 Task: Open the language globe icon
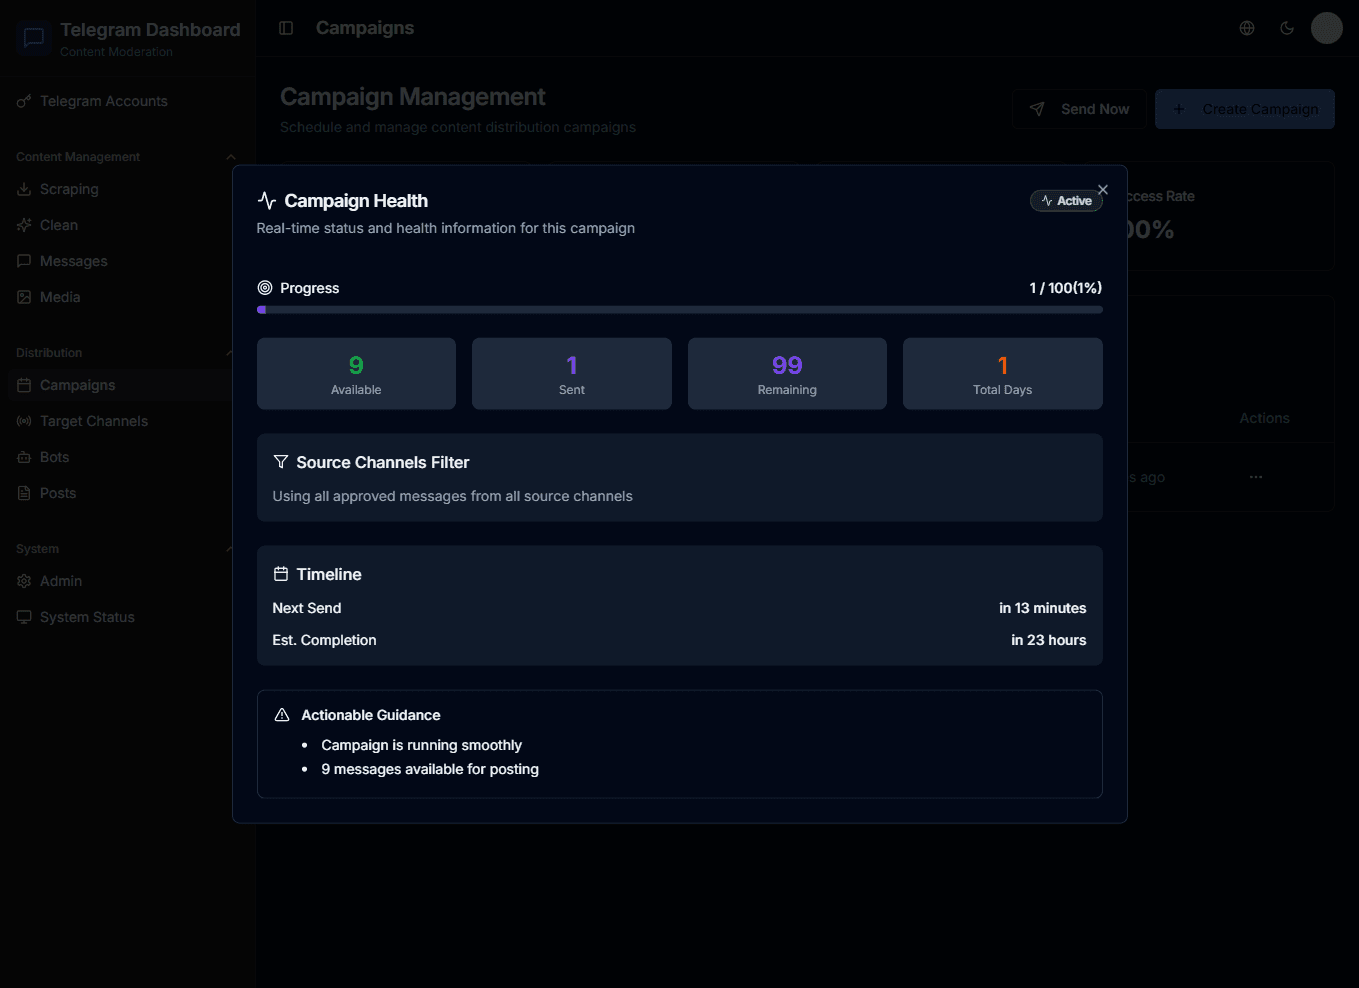pyautogui.click(x=1247, y=28)
